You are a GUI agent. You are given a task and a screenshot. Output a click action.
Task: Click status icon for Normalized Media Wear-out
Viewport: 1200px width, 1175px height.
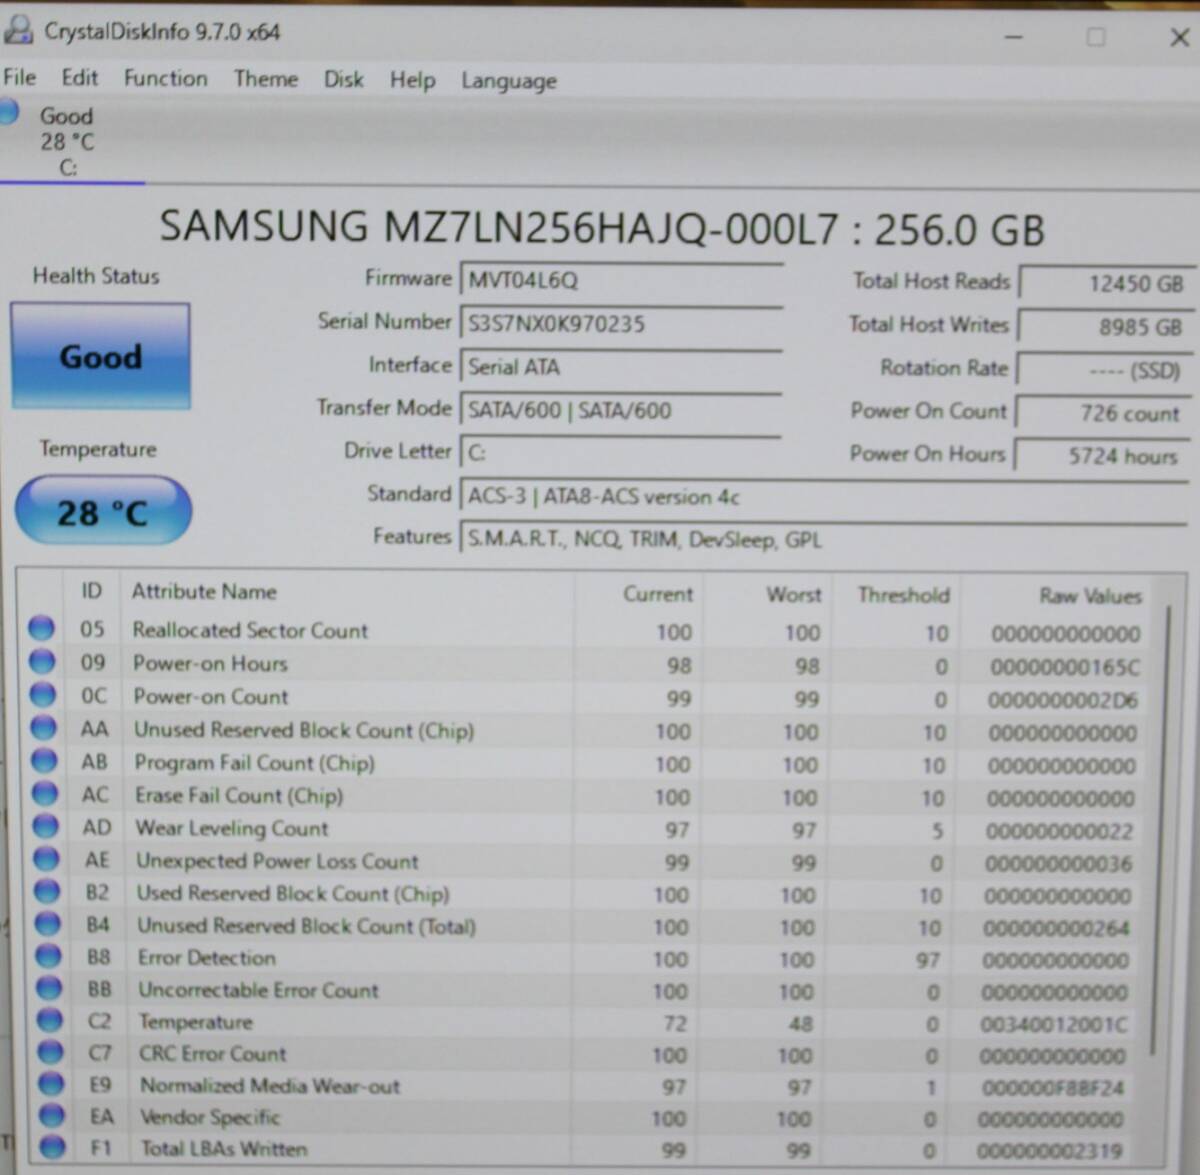click(x=51, y=1084)
